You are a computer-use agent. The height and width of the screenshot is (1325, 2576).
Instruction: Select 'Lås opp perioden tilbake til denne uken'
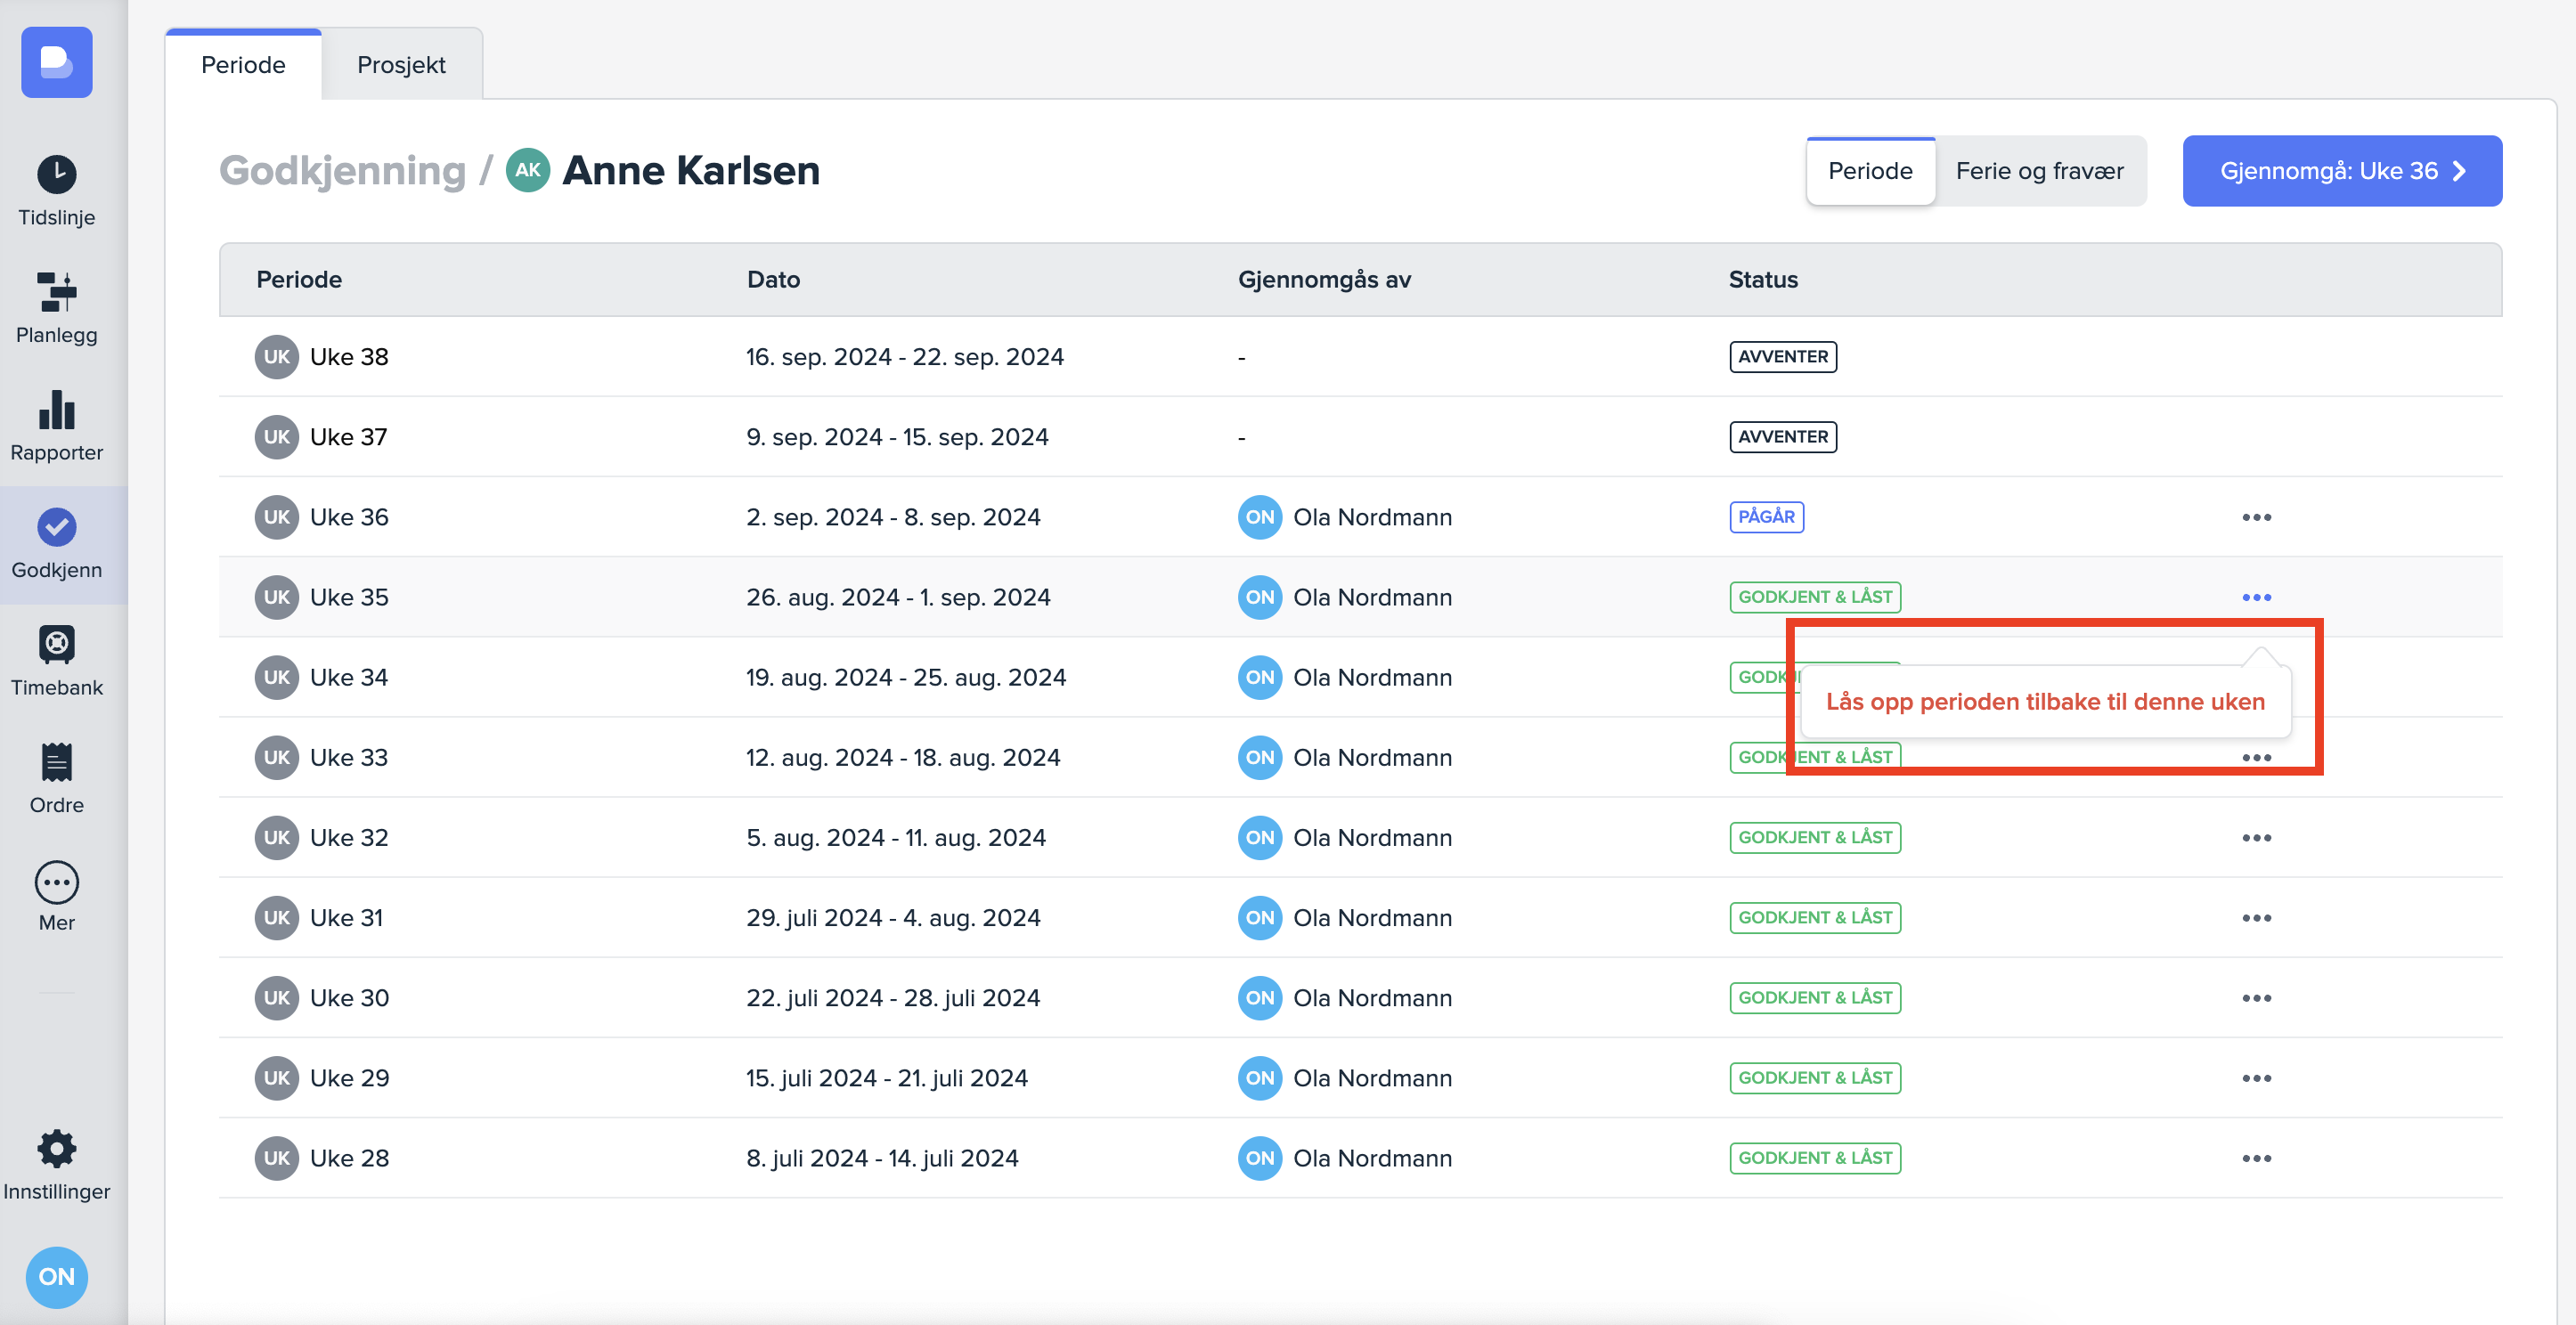pyautogui.click(x=2044, y=702)
